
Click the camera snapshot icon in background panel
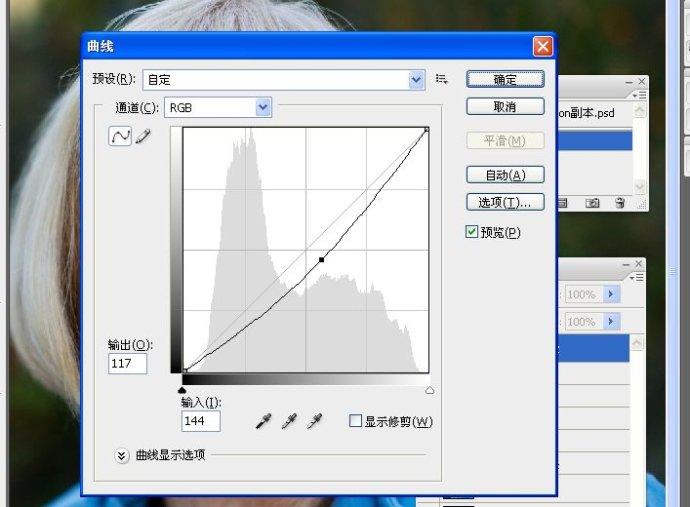[592, 203]
